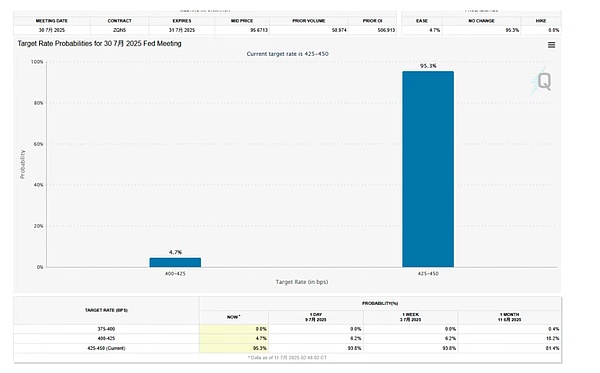Click the 375-400 target rate row
Image resolution: width=600 pixels, height=373 pixels.
[x=287, y=329]
